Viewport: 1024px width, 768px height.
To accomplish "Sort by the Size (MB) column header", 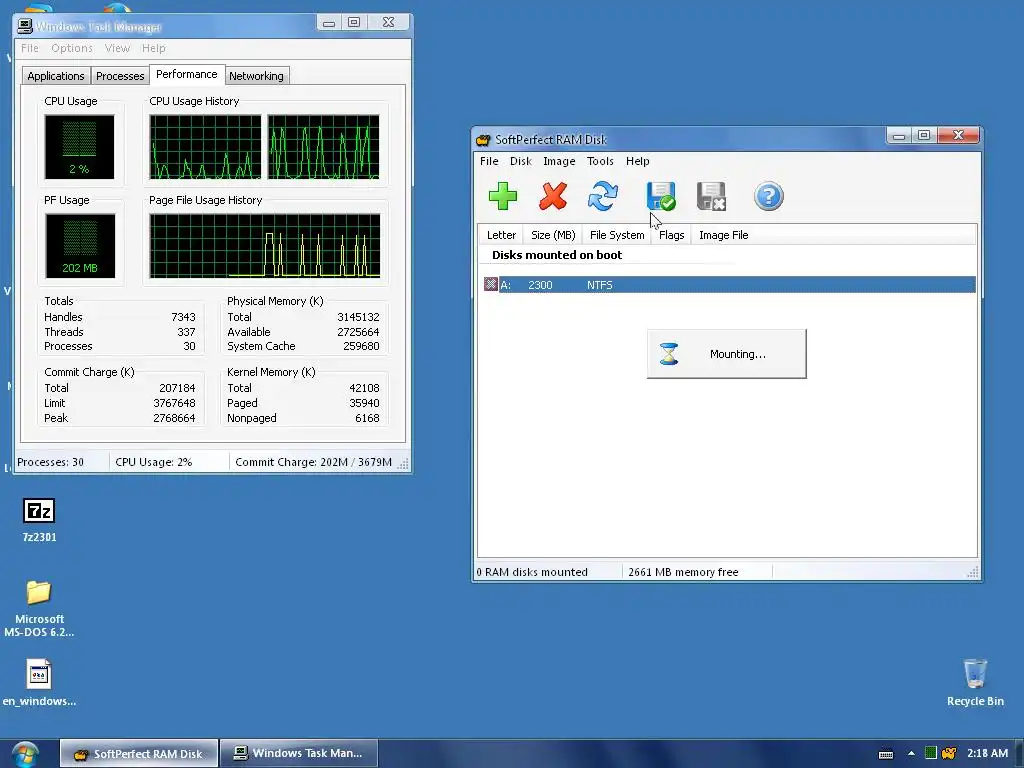I will (x=552, y=235).
